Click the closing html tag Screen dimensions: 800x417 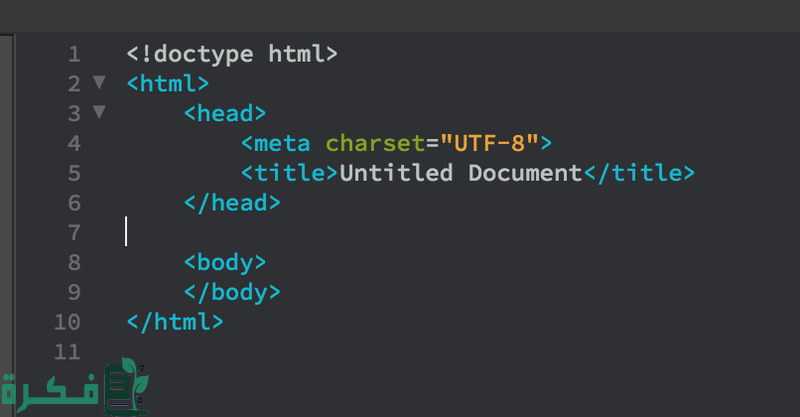coord(175,321)
